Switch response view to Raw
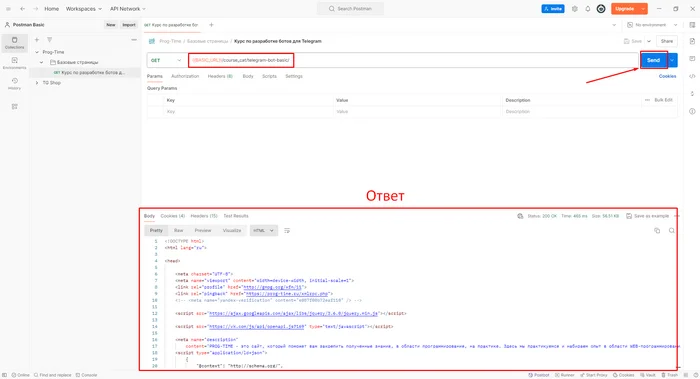700x379 pixels. 179,231
